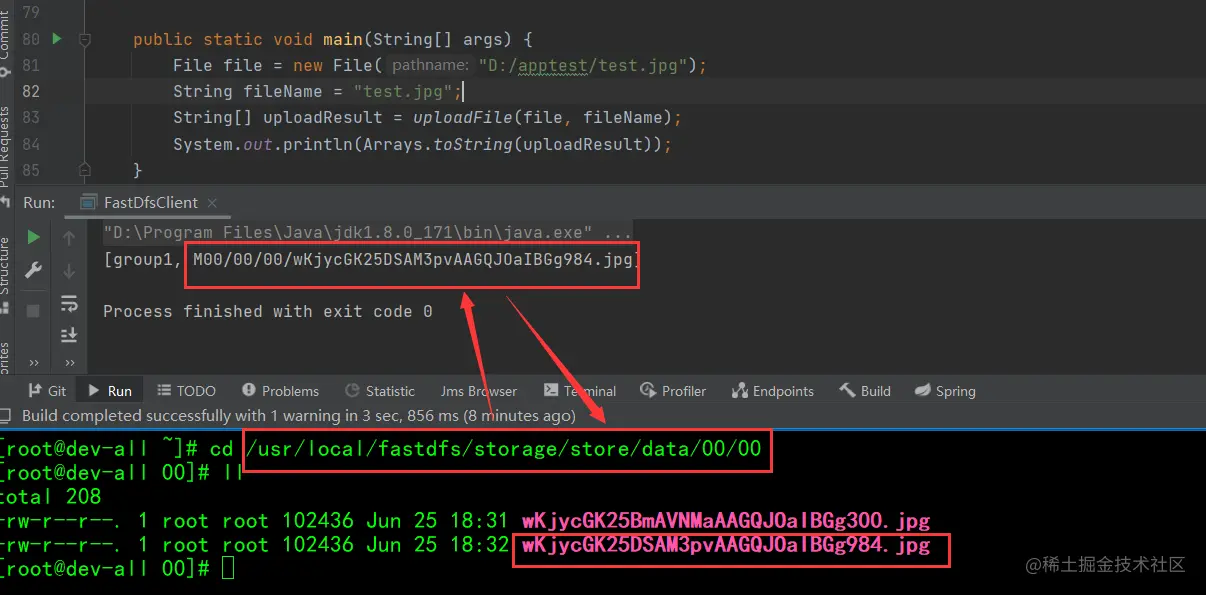Open the Statistic tool window
Image resolution: width=1206 pixels, height=595 pixels.
click(x=380, y=391)
